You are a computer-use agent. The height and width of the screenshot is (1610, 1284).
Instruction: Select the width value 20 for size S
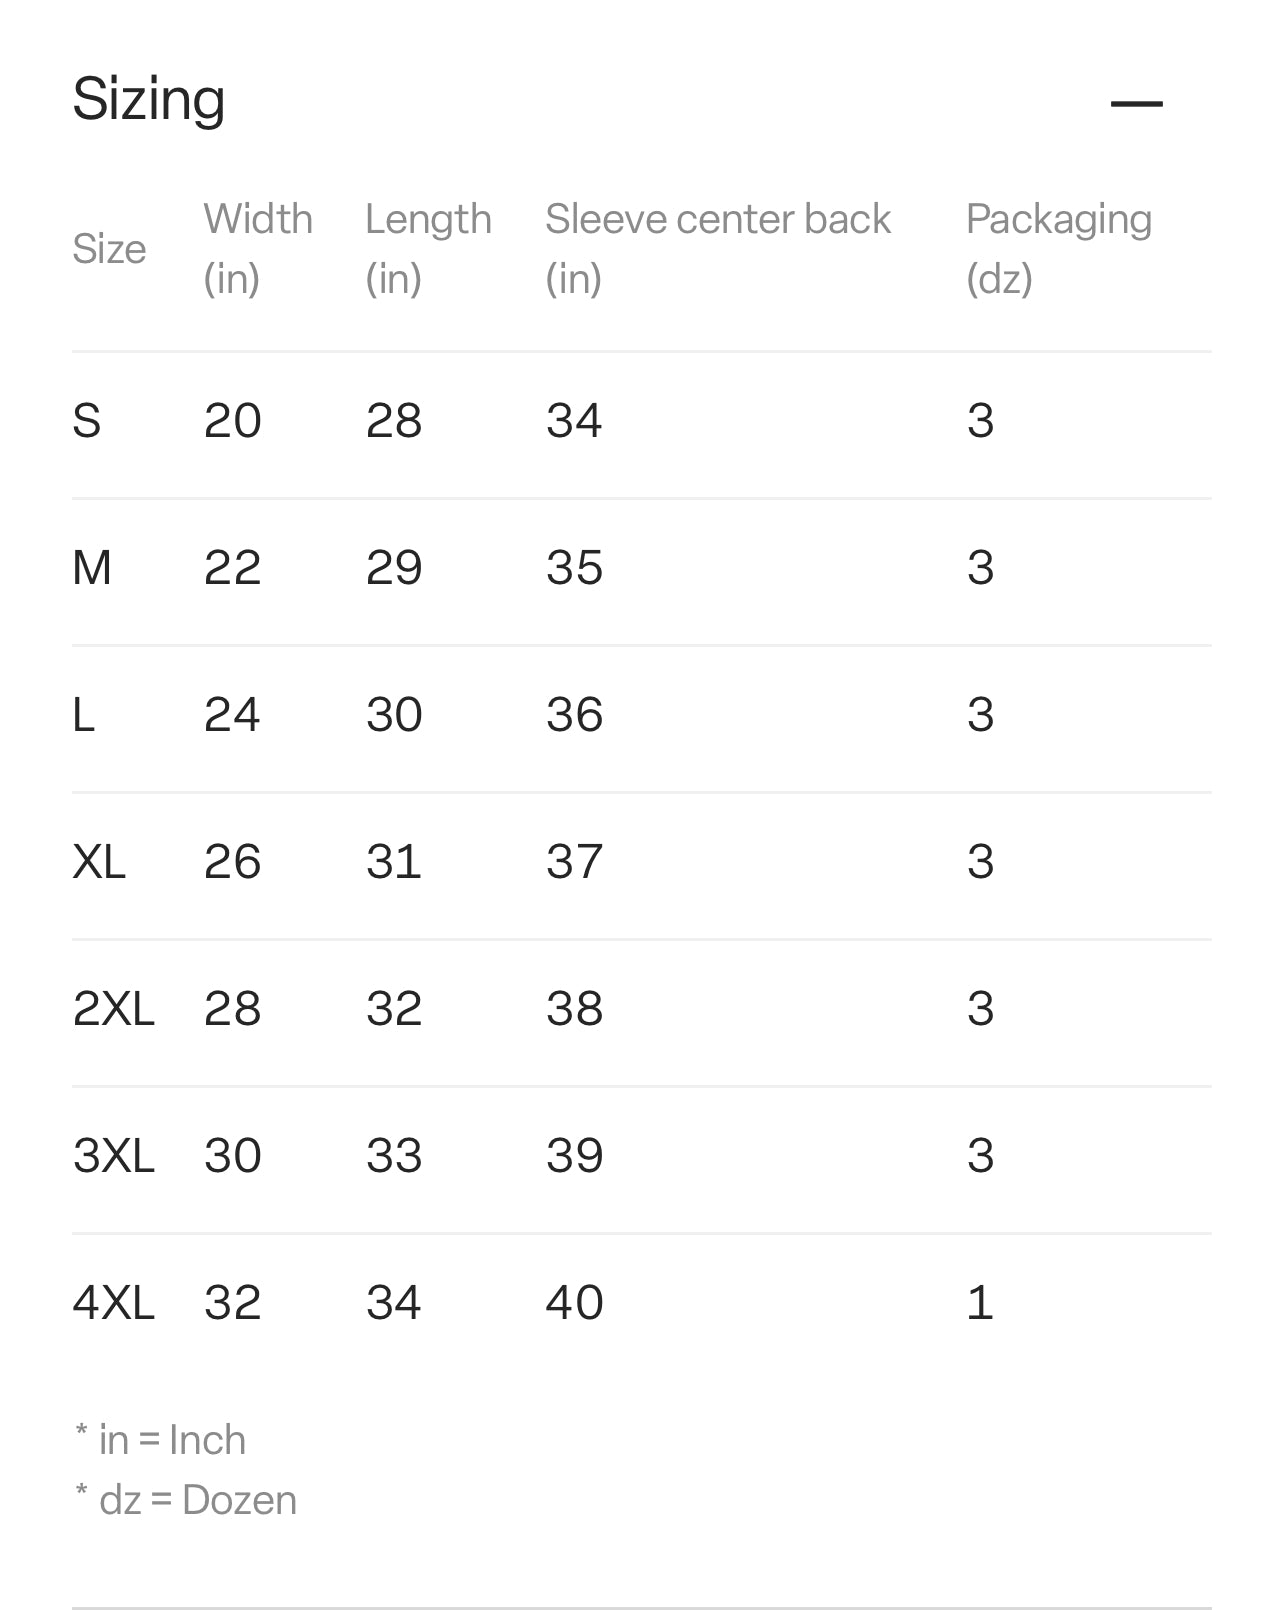(232, 421)
